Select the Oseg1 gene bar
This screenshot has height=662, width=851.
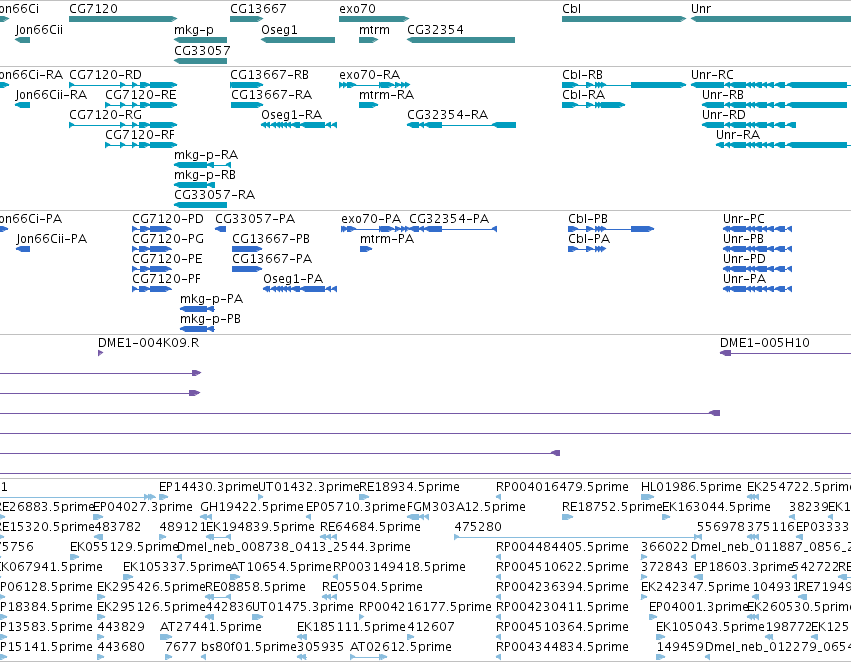298,40
